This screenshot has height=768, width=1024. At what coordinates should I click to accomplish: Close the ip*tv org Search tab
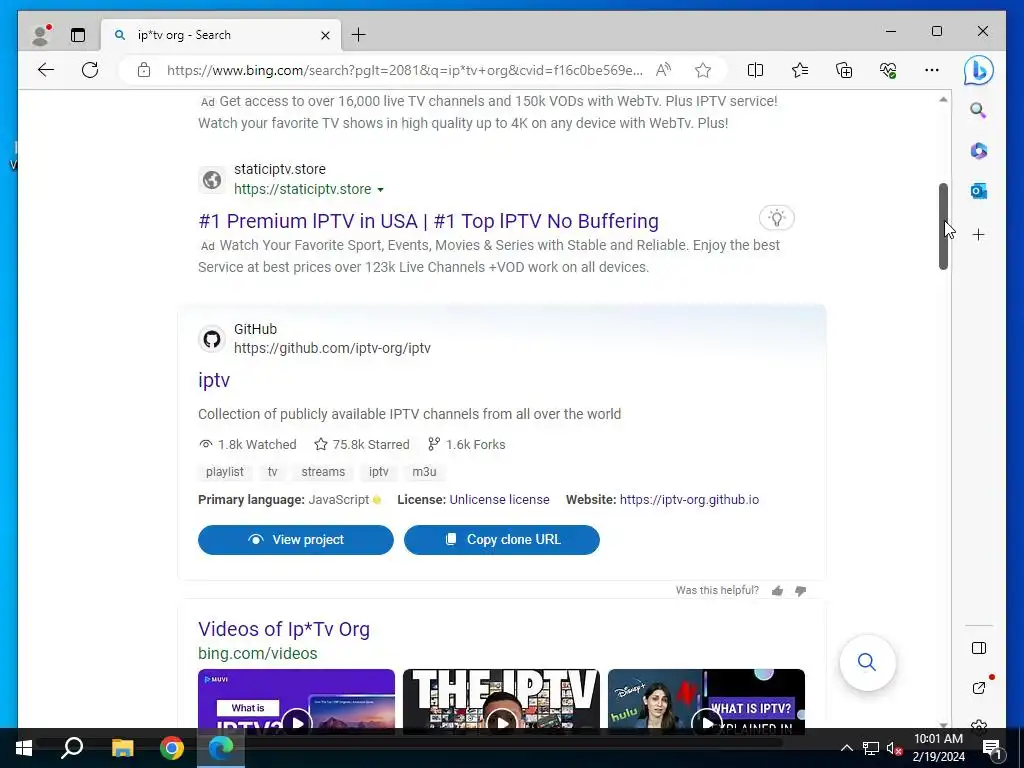click(325, 35)
